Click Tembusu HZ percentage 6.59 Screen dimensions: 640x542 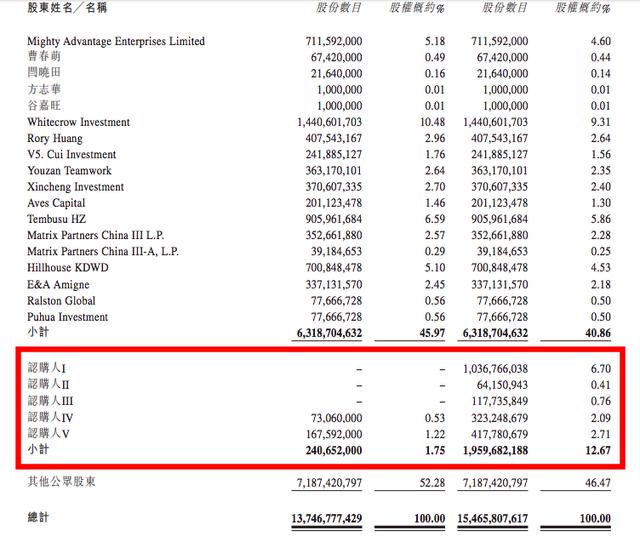coord(435,219)
